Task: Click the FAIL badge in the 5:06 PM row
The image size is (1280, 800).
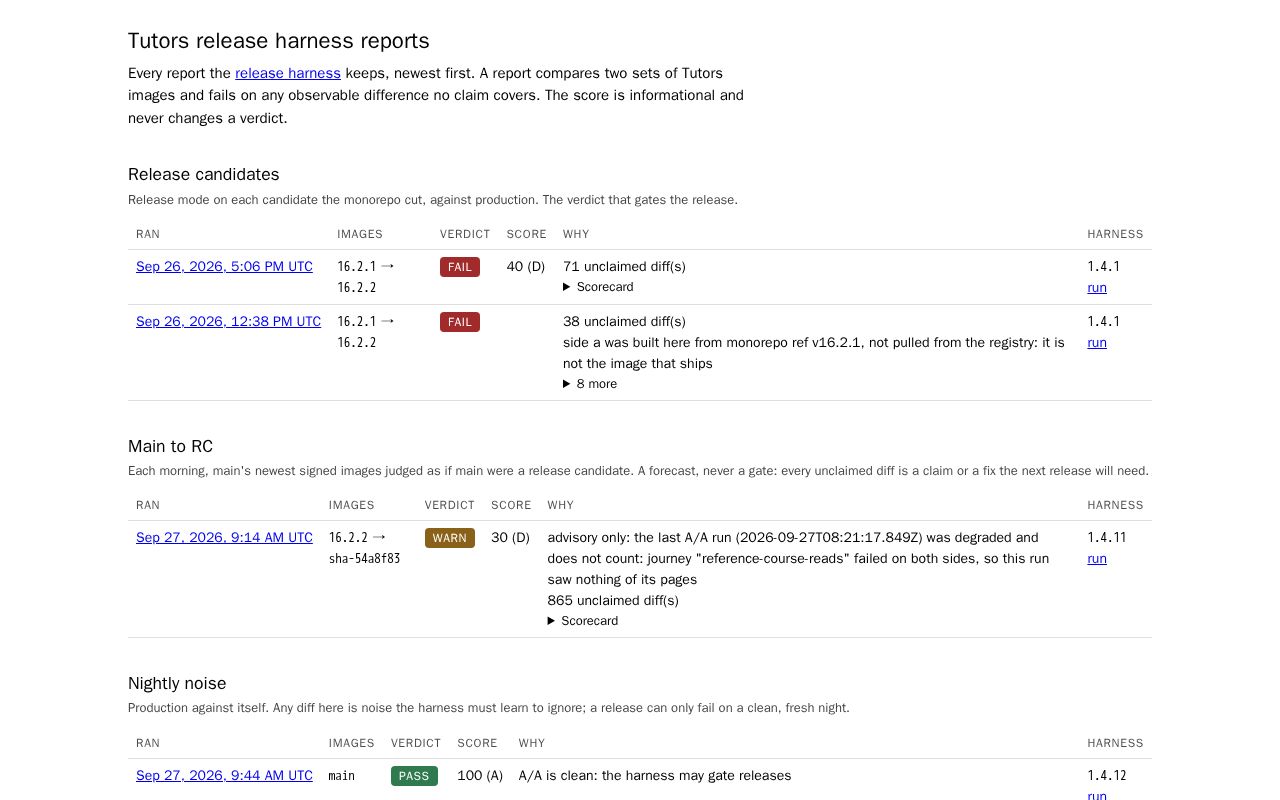Action: point(460,267)
